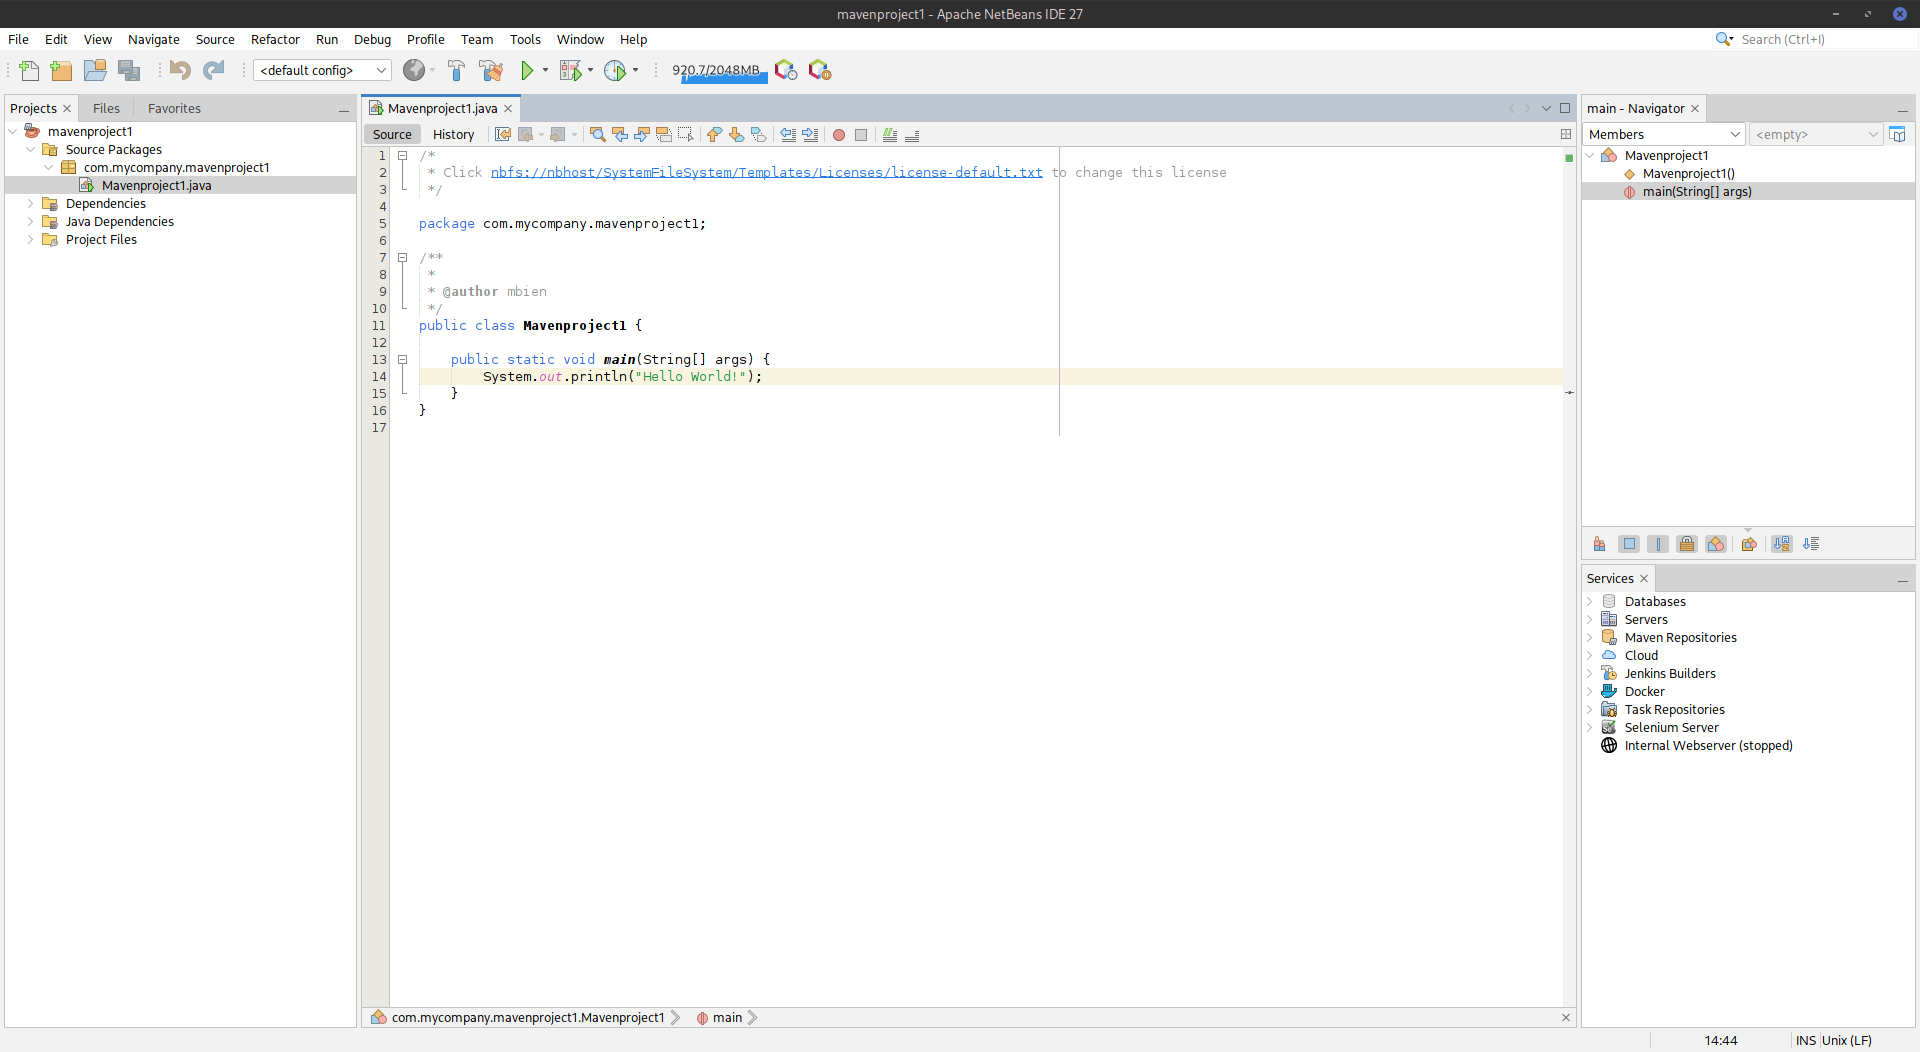Click the New File toolbar icon
The image size is (1920, 1052).
pyautogui.click(x=29, y=70)
